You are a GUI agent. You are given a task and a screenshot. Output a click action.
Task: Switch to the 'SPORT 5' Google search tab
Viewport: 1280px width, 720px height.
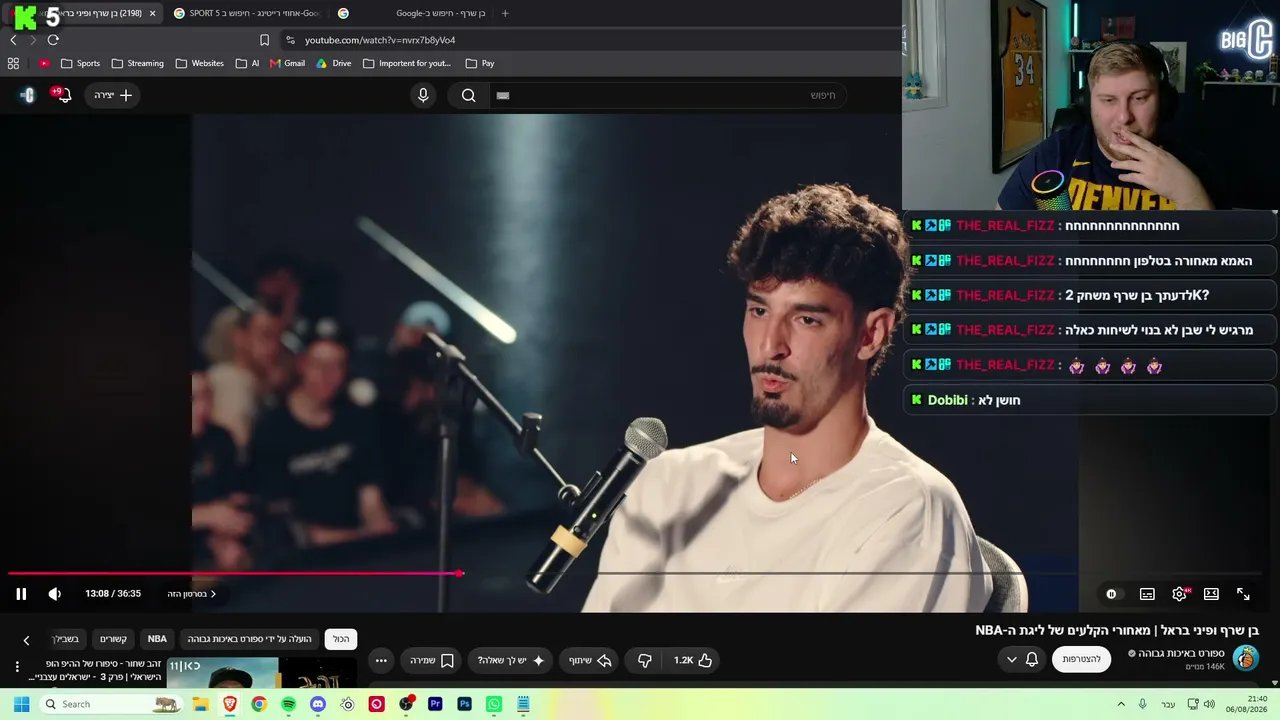coord(246,13)
